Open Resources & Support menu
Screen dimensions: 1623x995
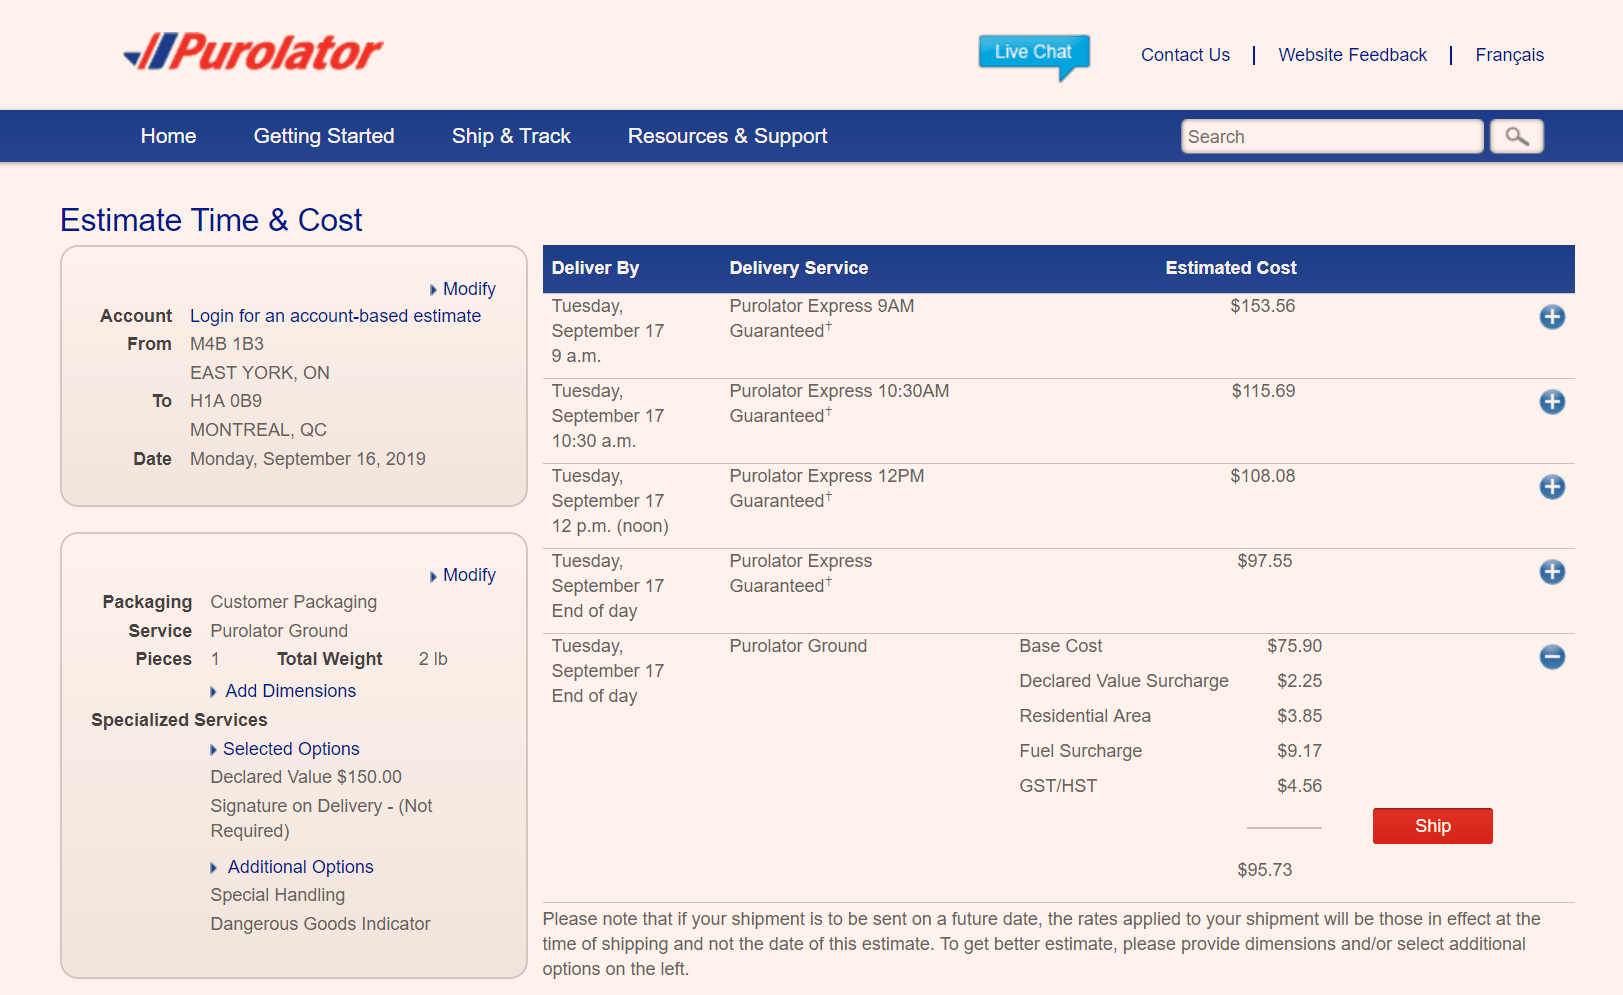click(727, 136)
